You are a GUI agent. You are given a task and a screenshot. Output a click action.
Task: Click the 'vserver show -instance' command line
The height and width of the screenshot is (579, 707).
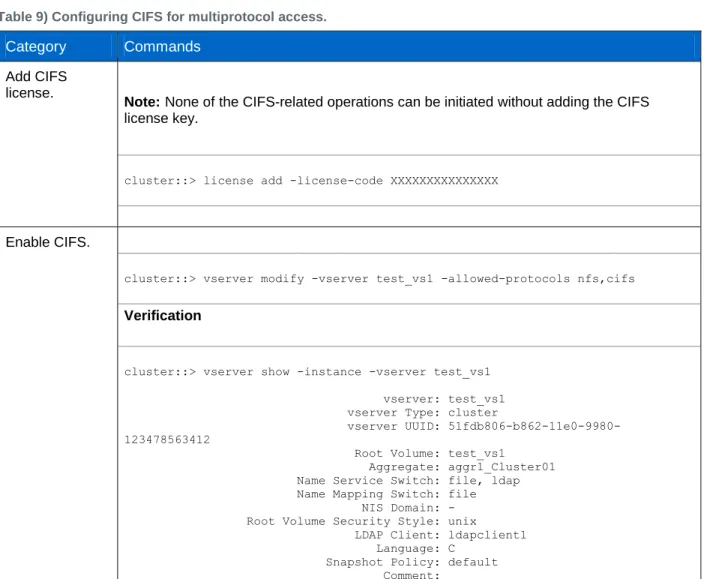coord(307,372)
